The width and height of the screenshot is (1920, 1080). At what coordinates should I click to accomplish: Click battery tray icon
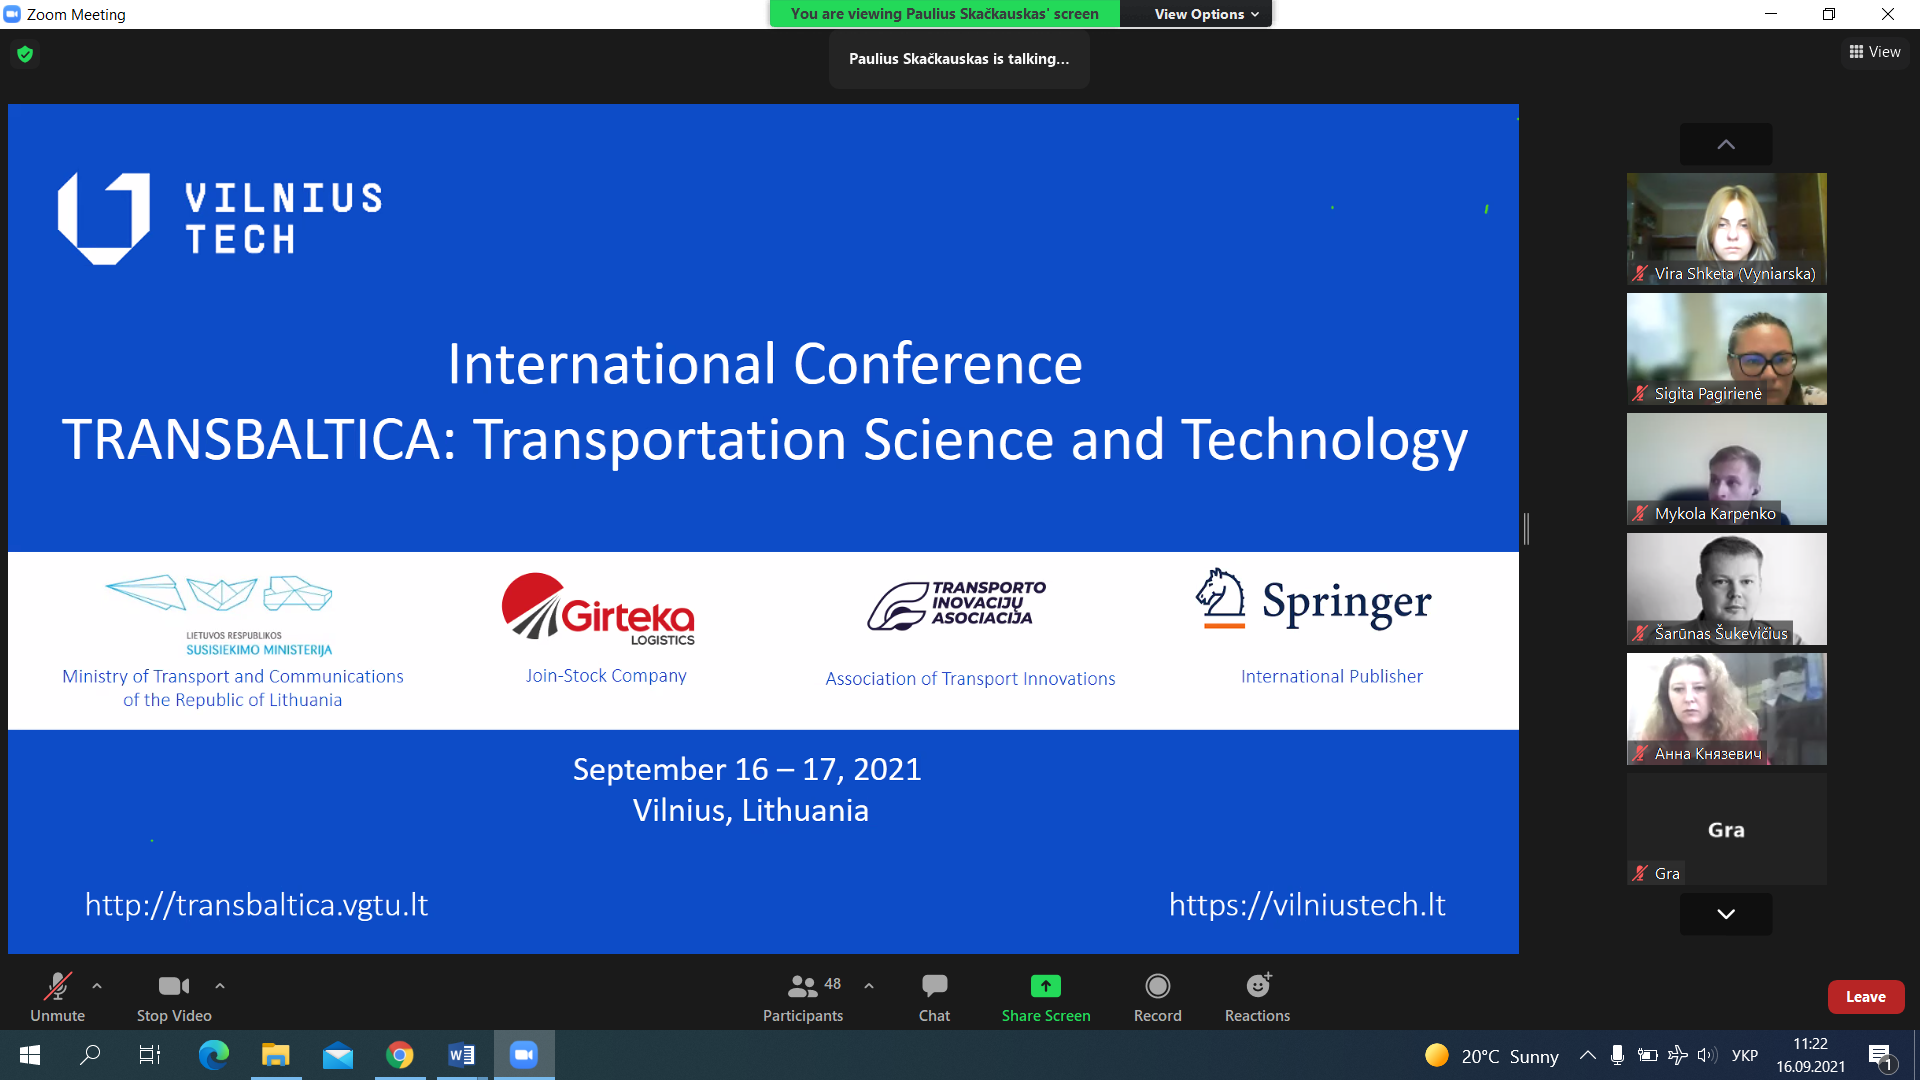1647,1055
